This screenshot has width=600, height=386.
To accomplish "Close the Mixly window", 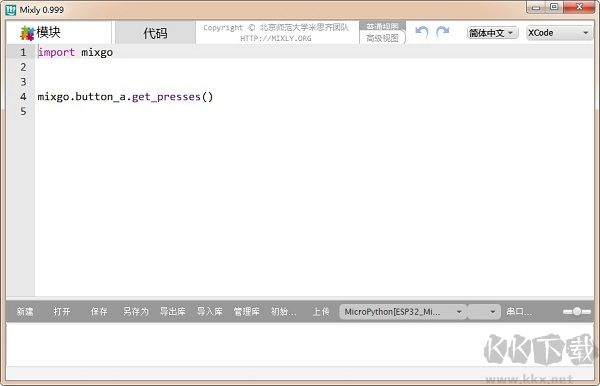I will (579, 7).
